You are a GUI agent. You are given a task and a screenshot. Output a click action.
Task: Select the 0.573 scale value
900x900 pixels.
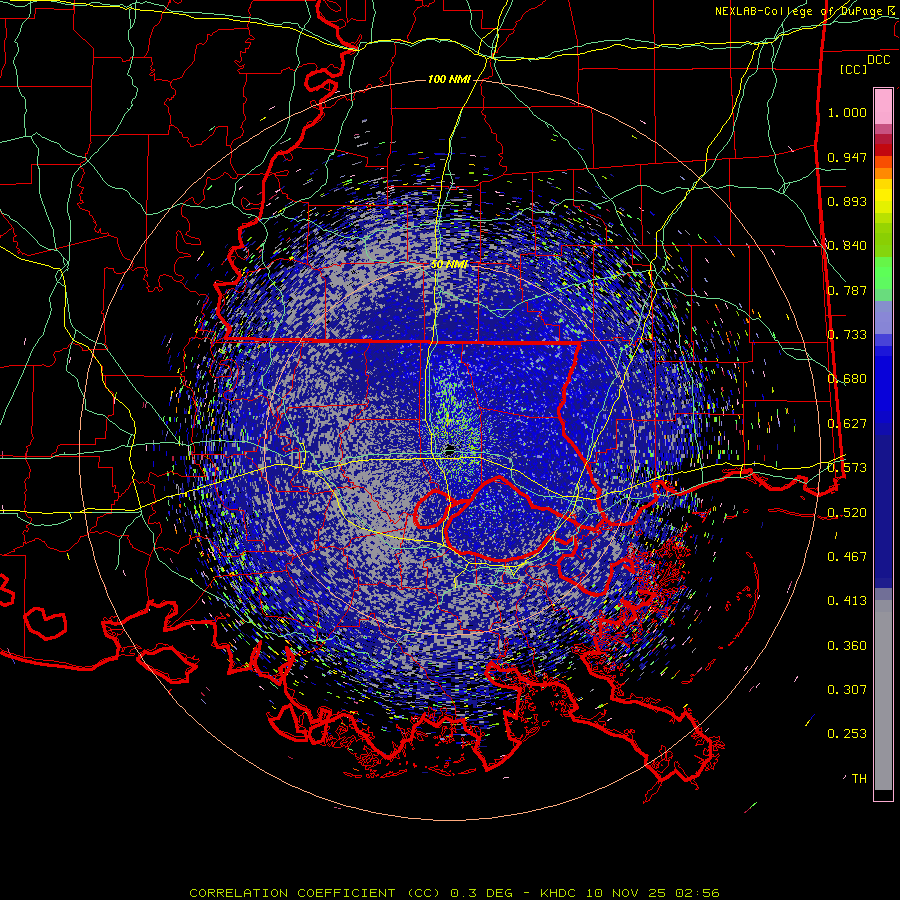click(x=847, y=468)
